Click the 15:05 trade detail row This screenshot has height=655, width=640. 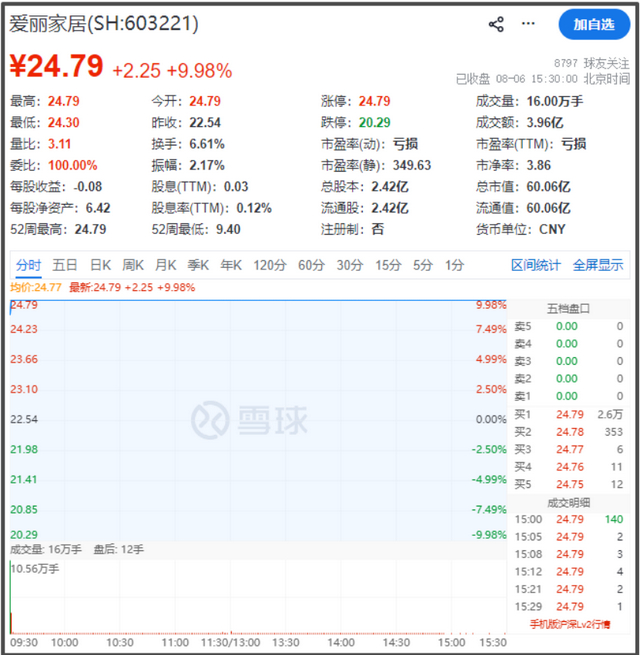569,537
